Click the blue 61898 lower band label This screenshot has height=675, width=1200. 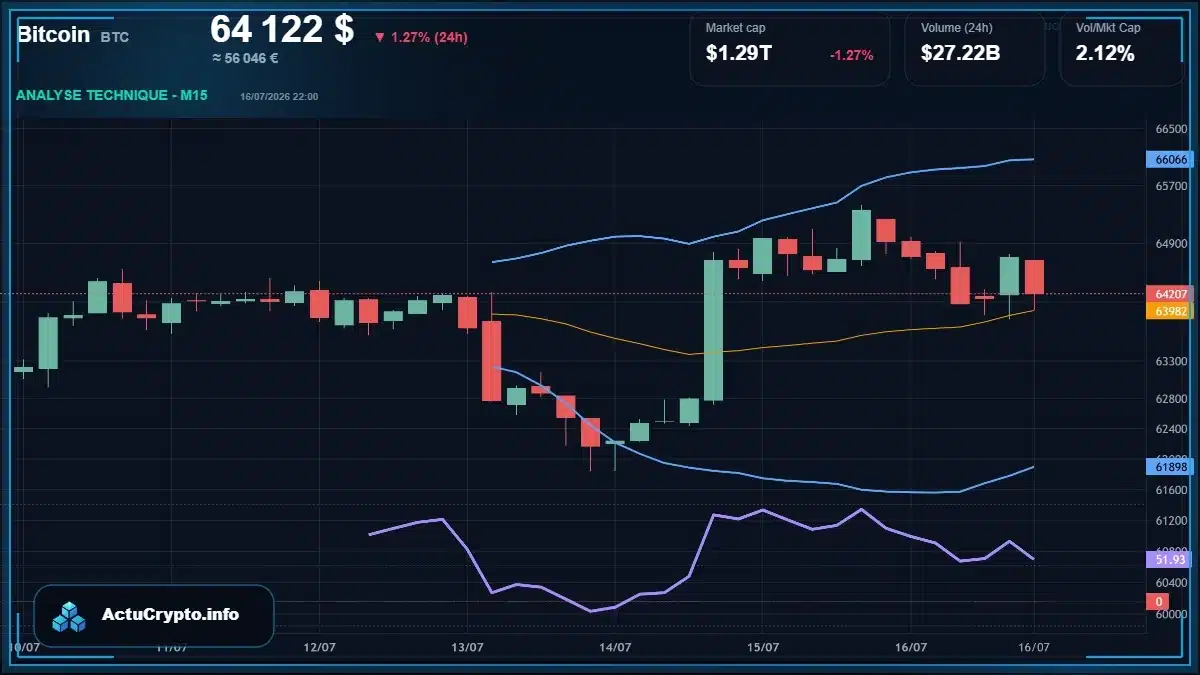(1170, 467)
